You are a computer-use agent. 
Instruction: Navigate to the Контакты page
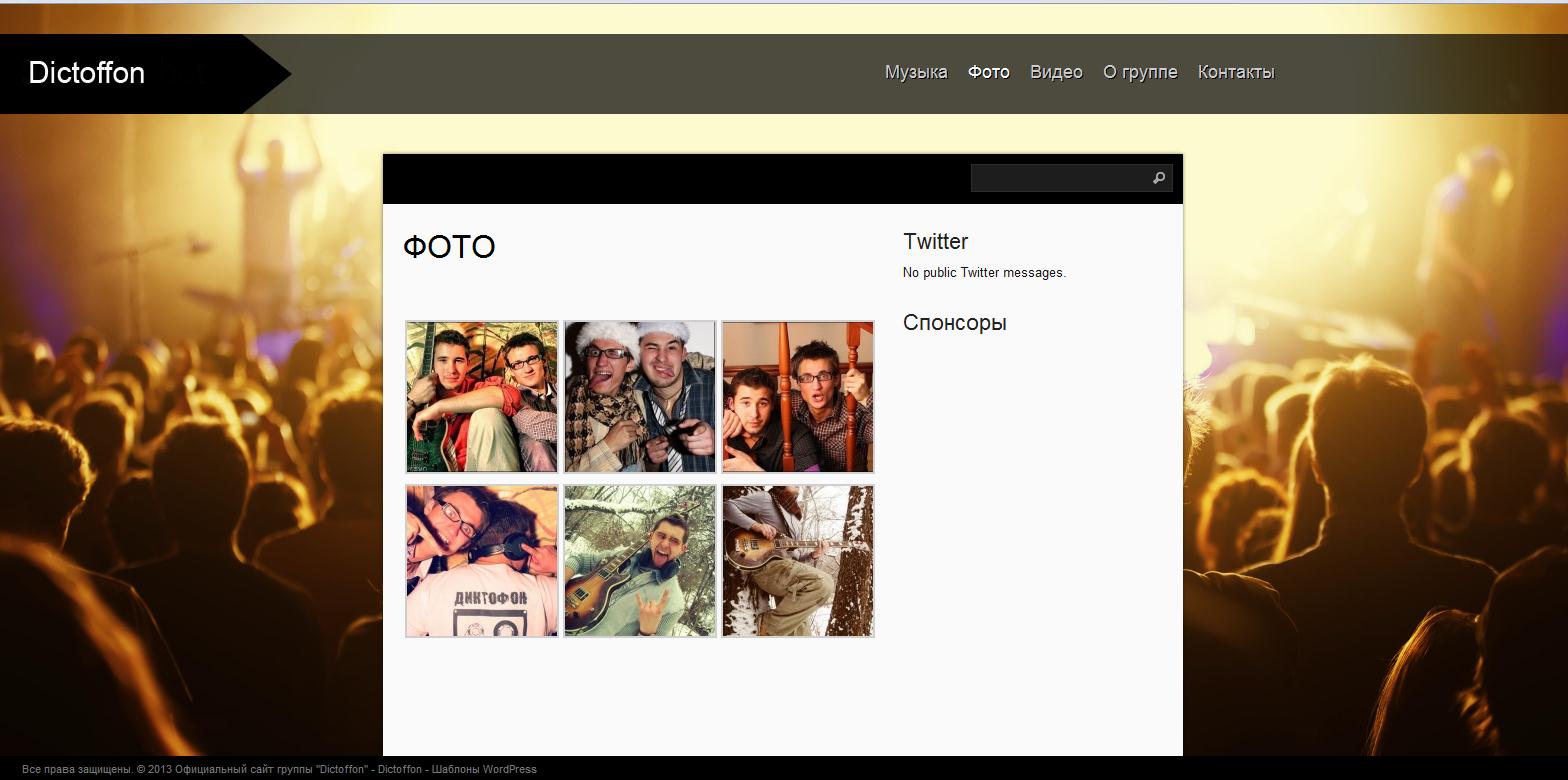[x=1236, y=72]
